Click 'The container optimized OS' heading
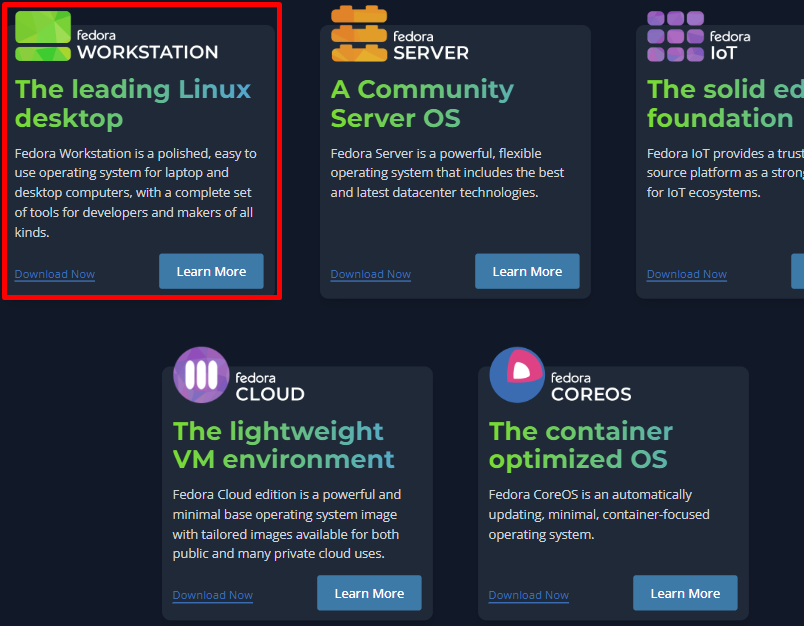 click(580, 445)
